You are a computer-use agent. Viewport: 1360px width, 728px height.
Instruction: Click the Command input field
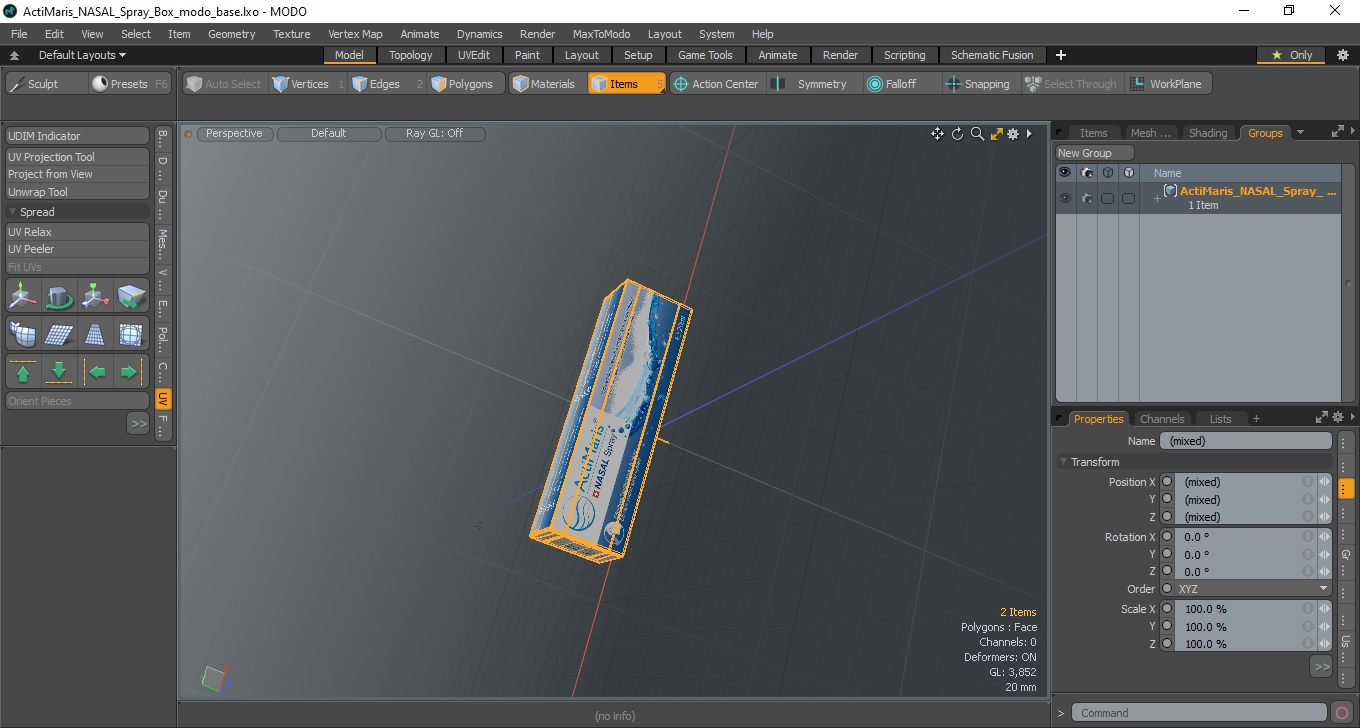[1200, 713]
